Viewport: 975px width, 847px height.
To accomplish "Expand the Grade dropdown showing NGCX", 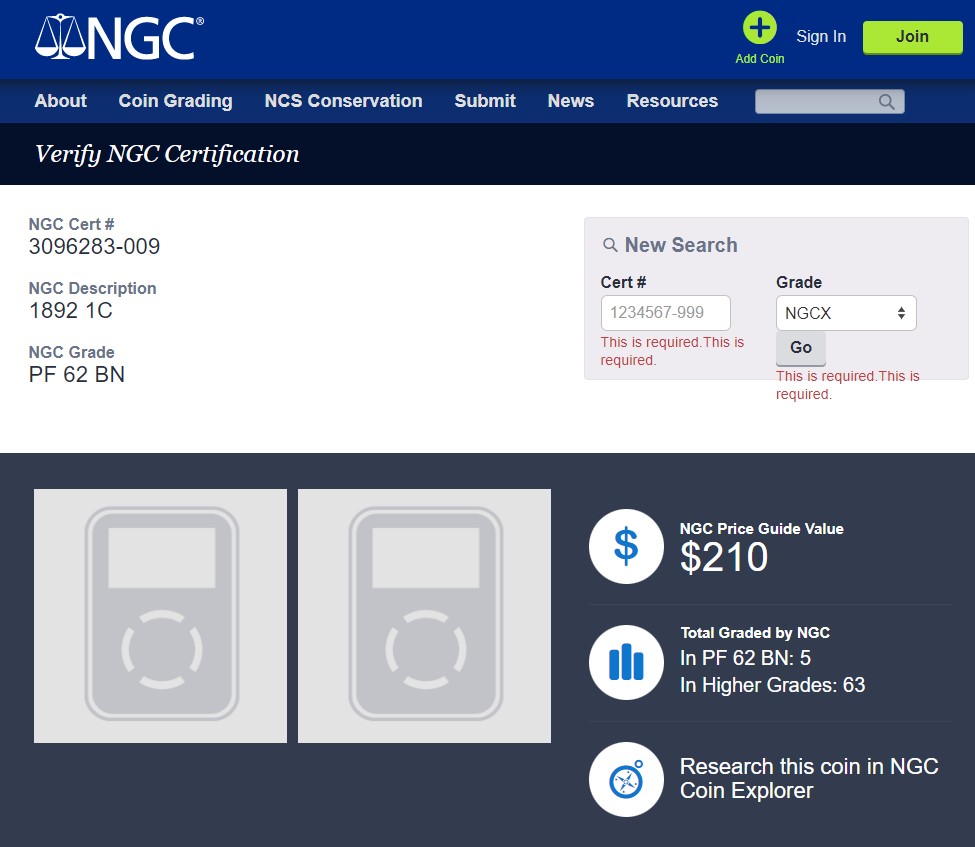I will [x=845, y=313].
